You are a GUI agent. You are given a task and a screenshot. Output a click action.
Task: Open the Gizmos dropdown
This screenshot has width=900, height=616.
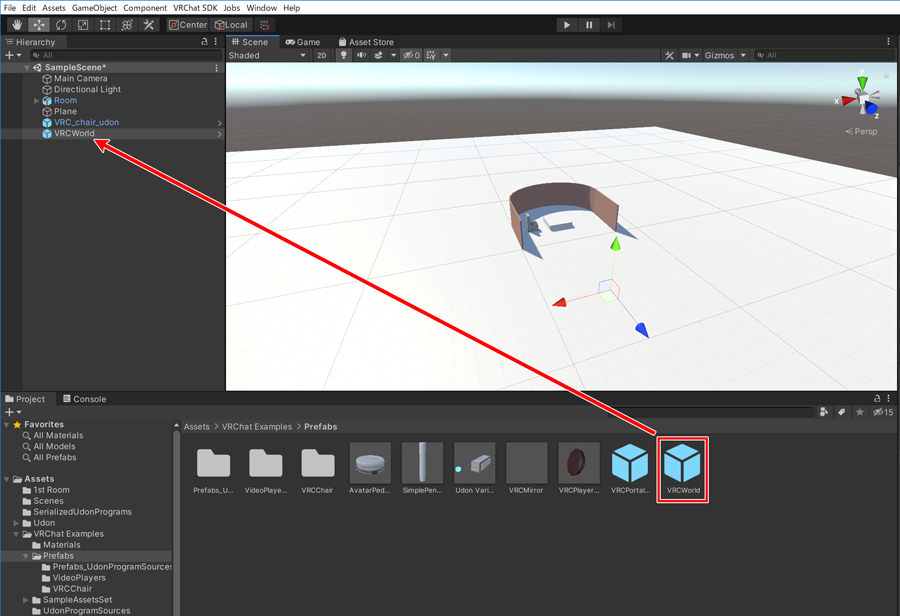[726, 56]
